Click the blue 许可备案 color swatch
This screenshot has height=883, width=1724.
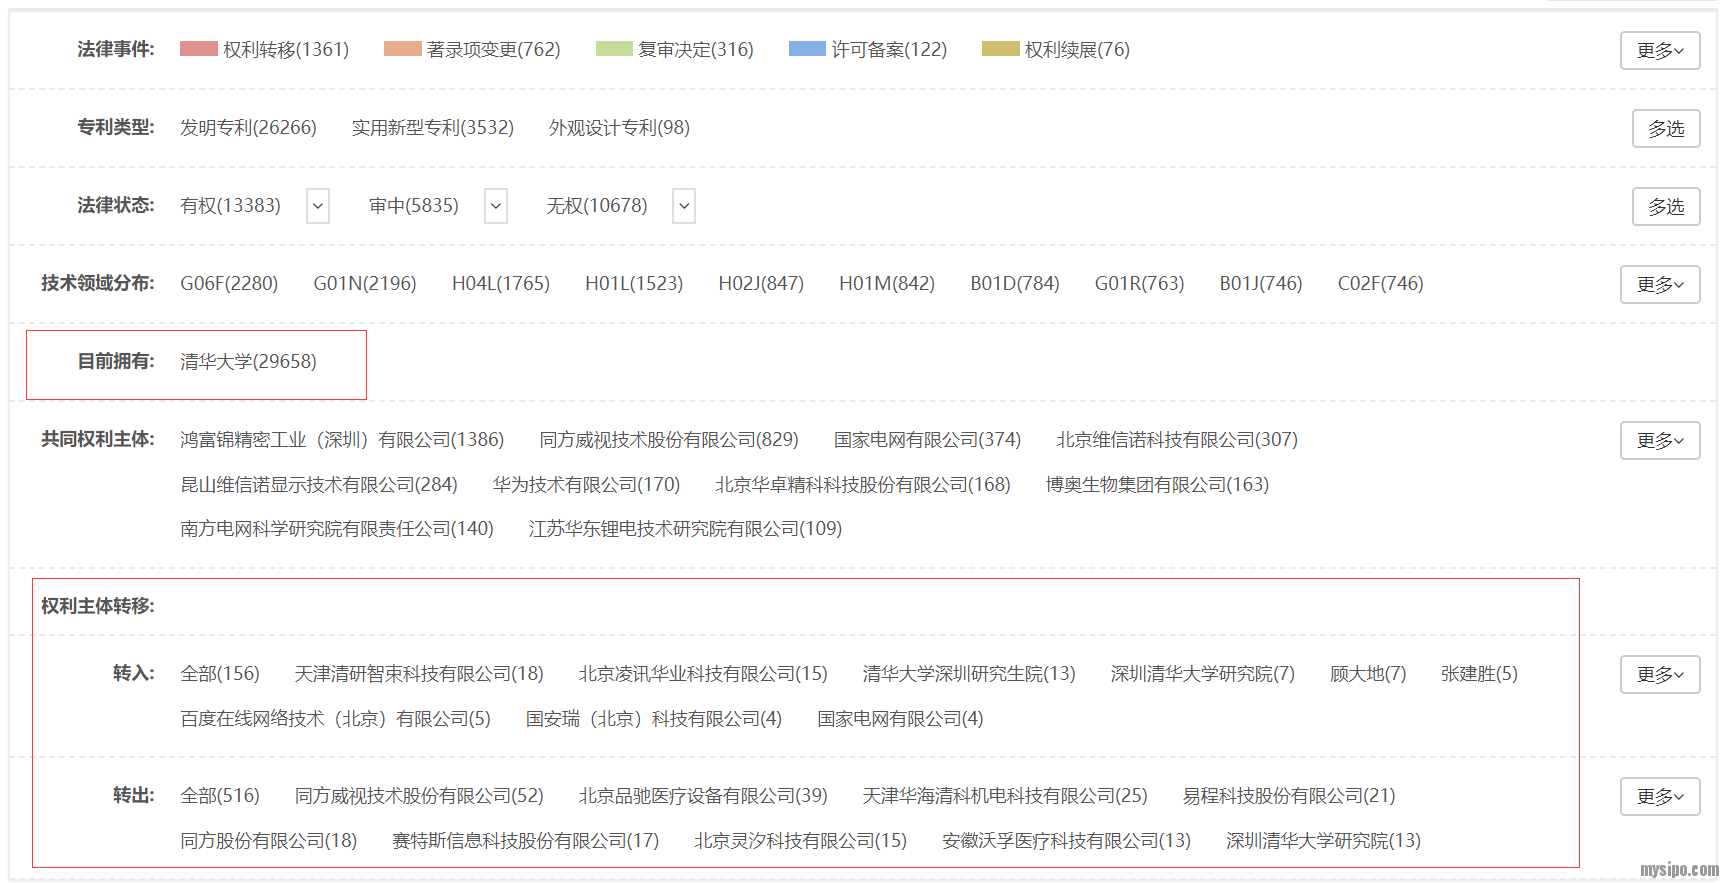click(x=806, y=49)
